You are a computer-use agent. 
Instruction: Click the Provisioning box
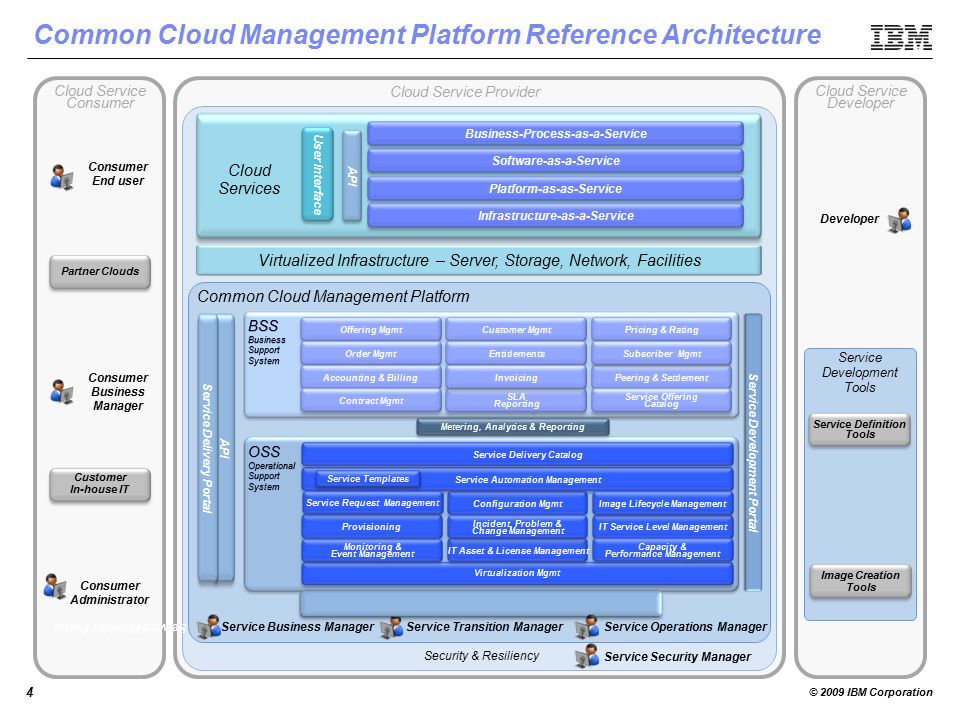click(372, 527)
